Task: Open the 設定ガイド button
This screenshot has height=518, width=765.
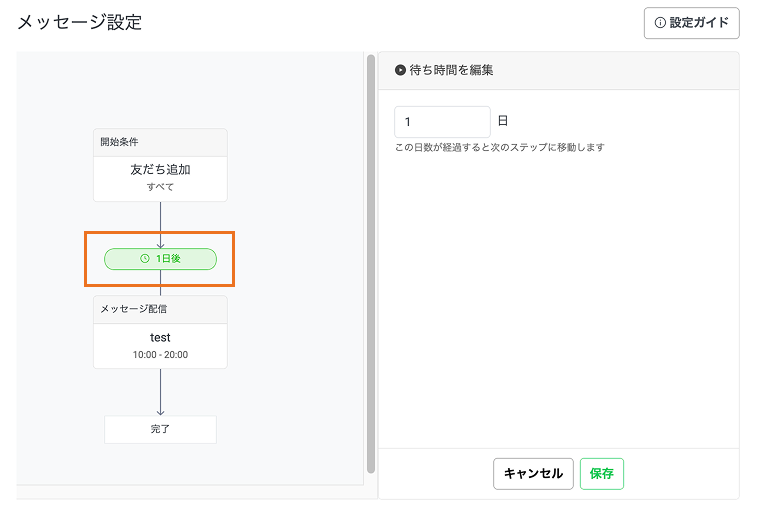Action: tap(691, 23)
